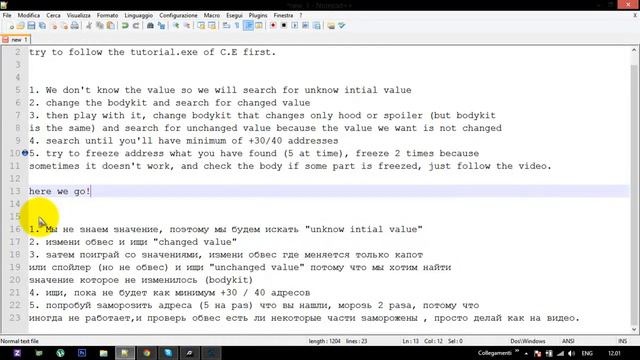Viewport: 640px width, 360px height.
Task: Click 'Ln : 13' in the status bar
Action: (x=410, y=341)
